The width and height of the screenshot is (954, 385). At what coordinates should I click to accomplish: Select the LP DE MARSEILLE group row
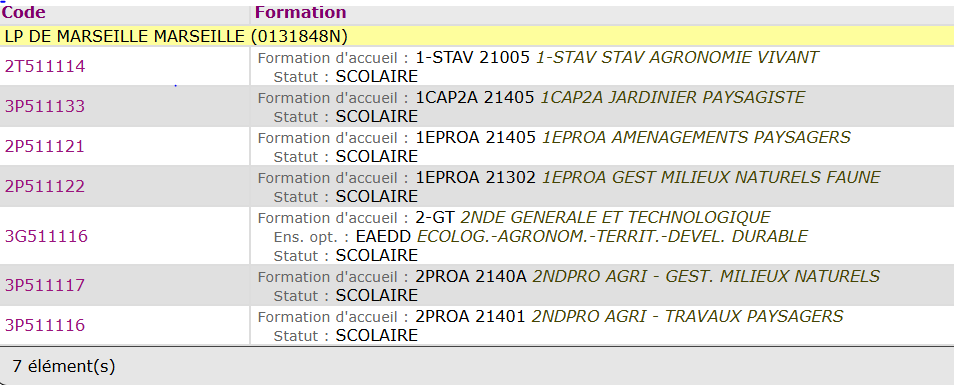click(477, 36)
